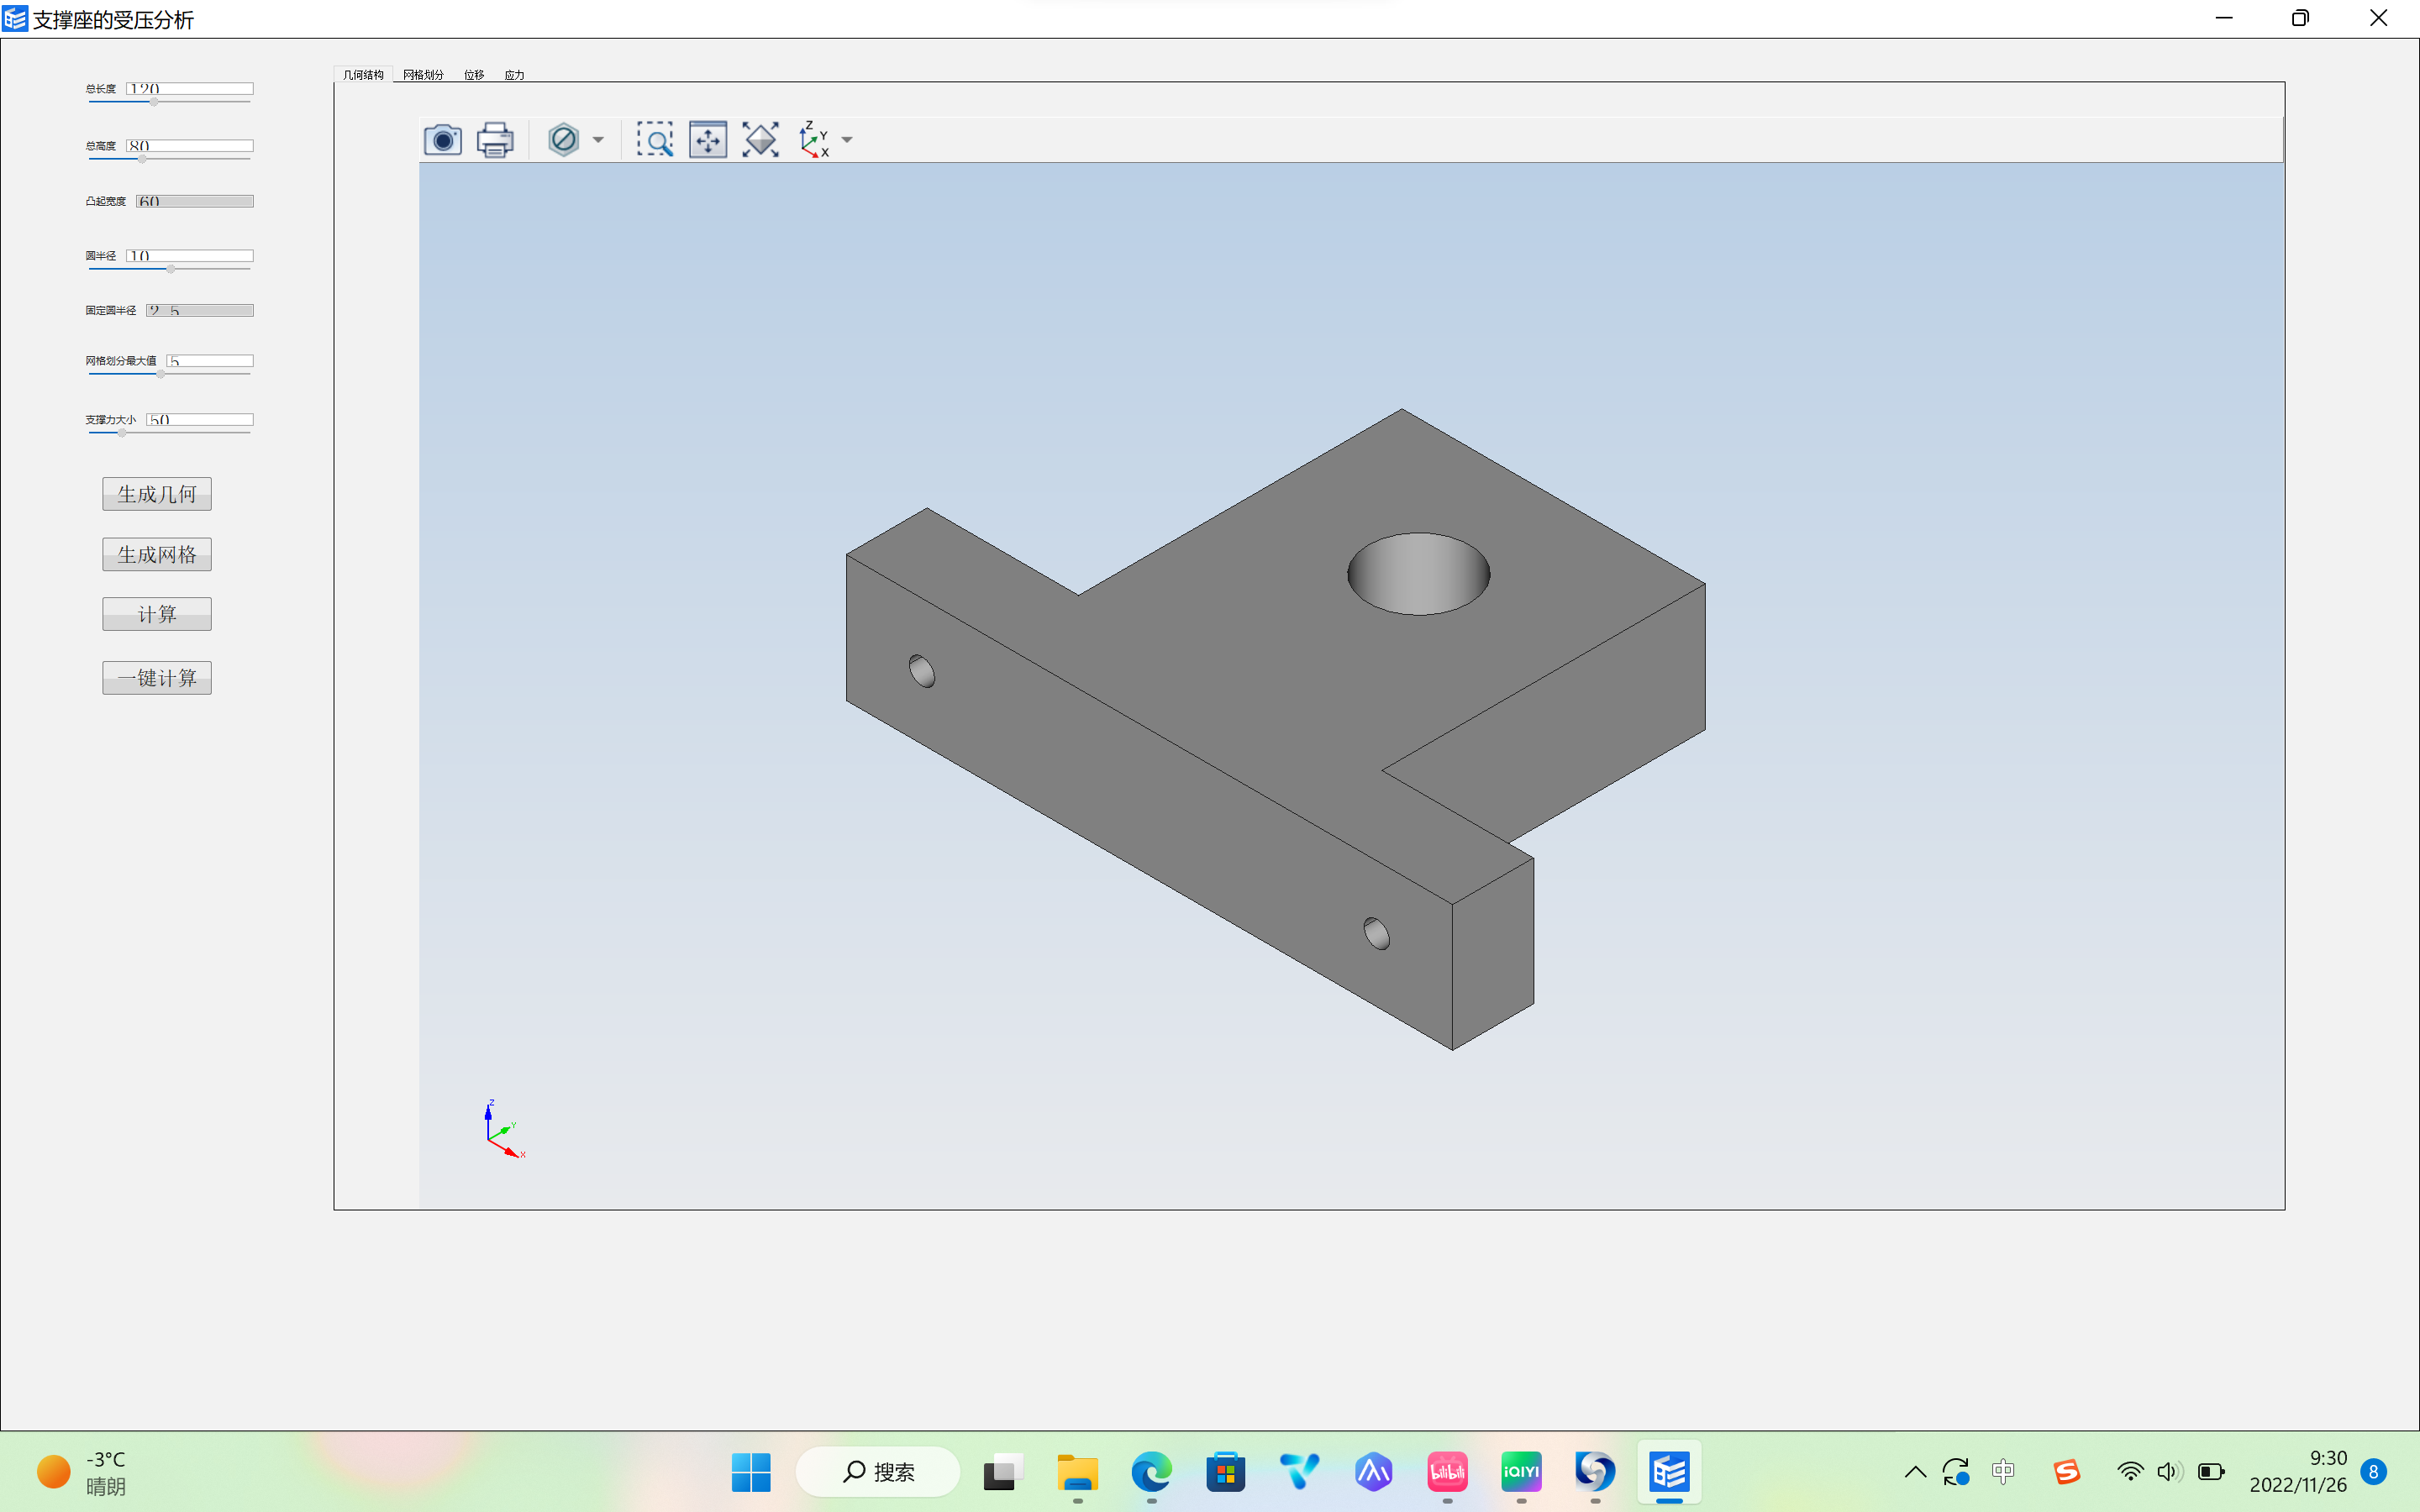Open the clock showing 9:30
The image size is (2420, 1512).
[x=2298, y=1472]
